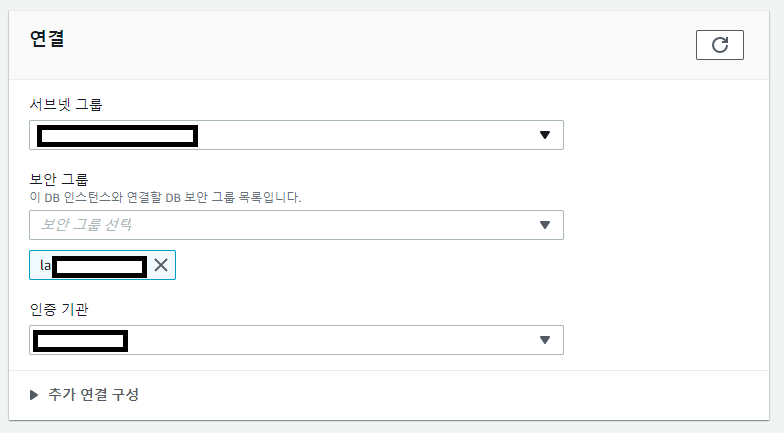Select the 인증 기관 combo box field
This screenshot has height=433, width=784.
(296, 340)
